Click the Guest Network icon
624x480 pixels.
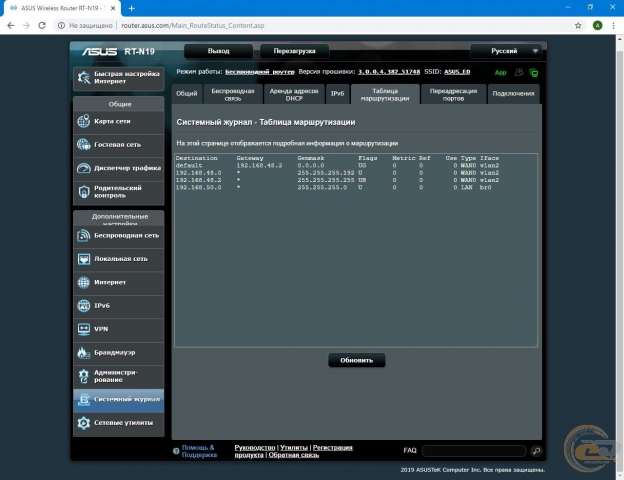tap(84, 144)
